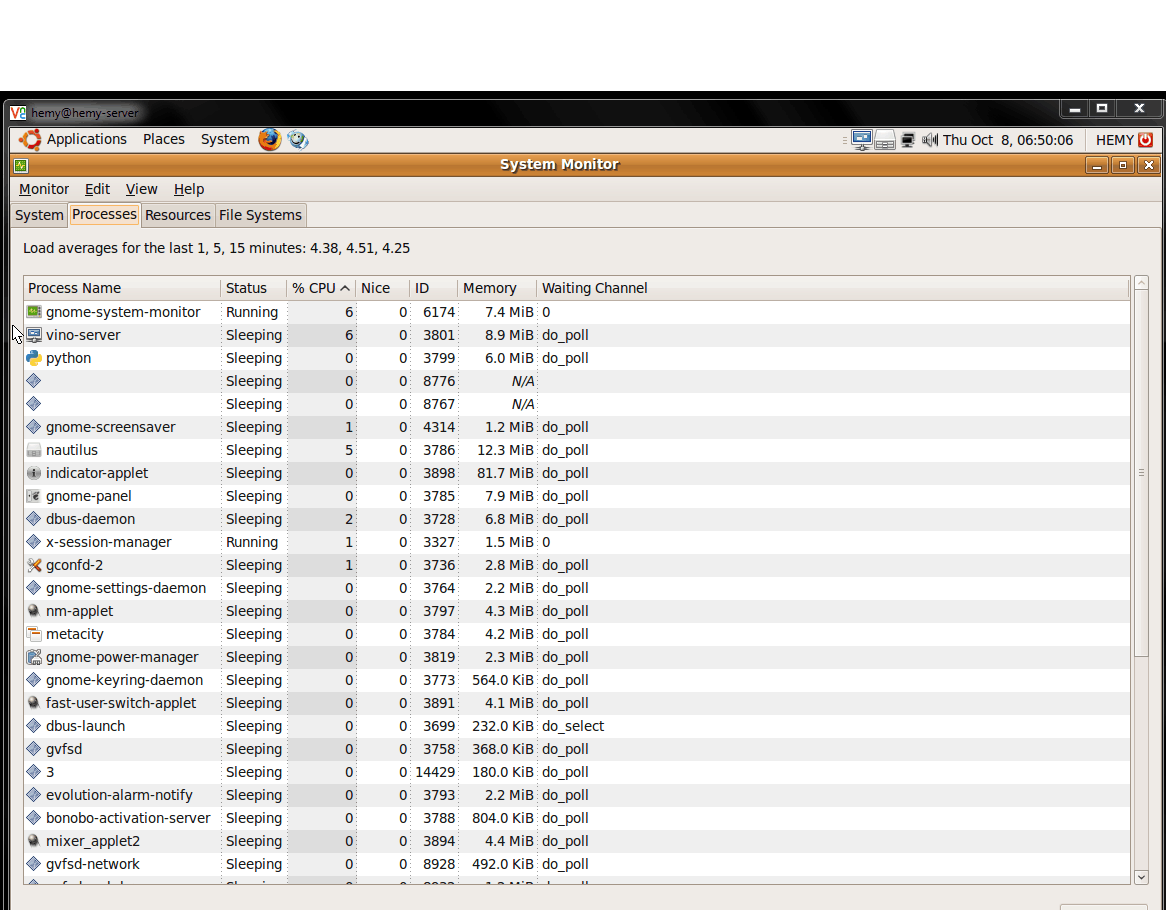Switch to the Resources tab

tap(178, 215)
